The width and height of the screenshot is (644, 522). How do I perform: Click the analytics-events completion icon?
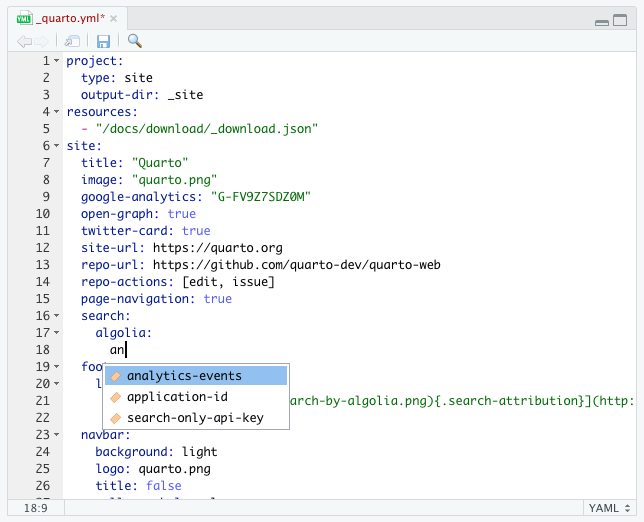click(x=116, y=376)
